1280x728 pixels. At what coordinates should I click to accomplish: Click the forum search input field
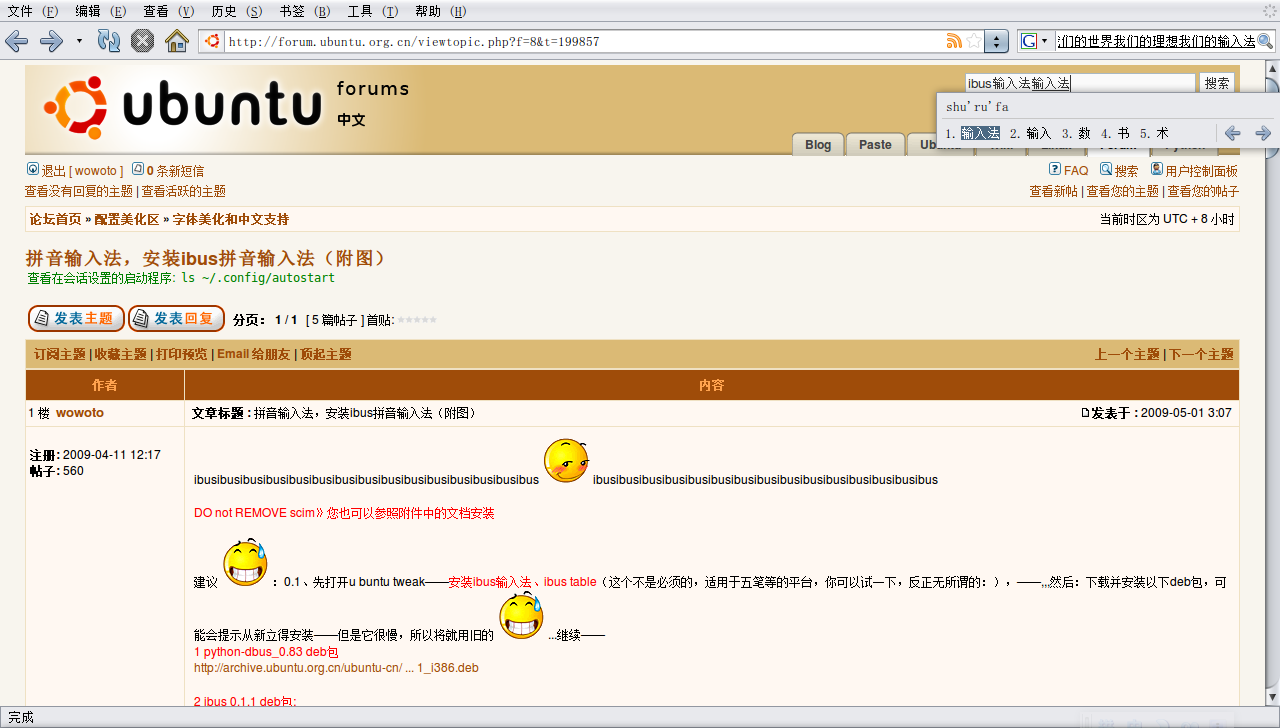[x=1080, y=84]
